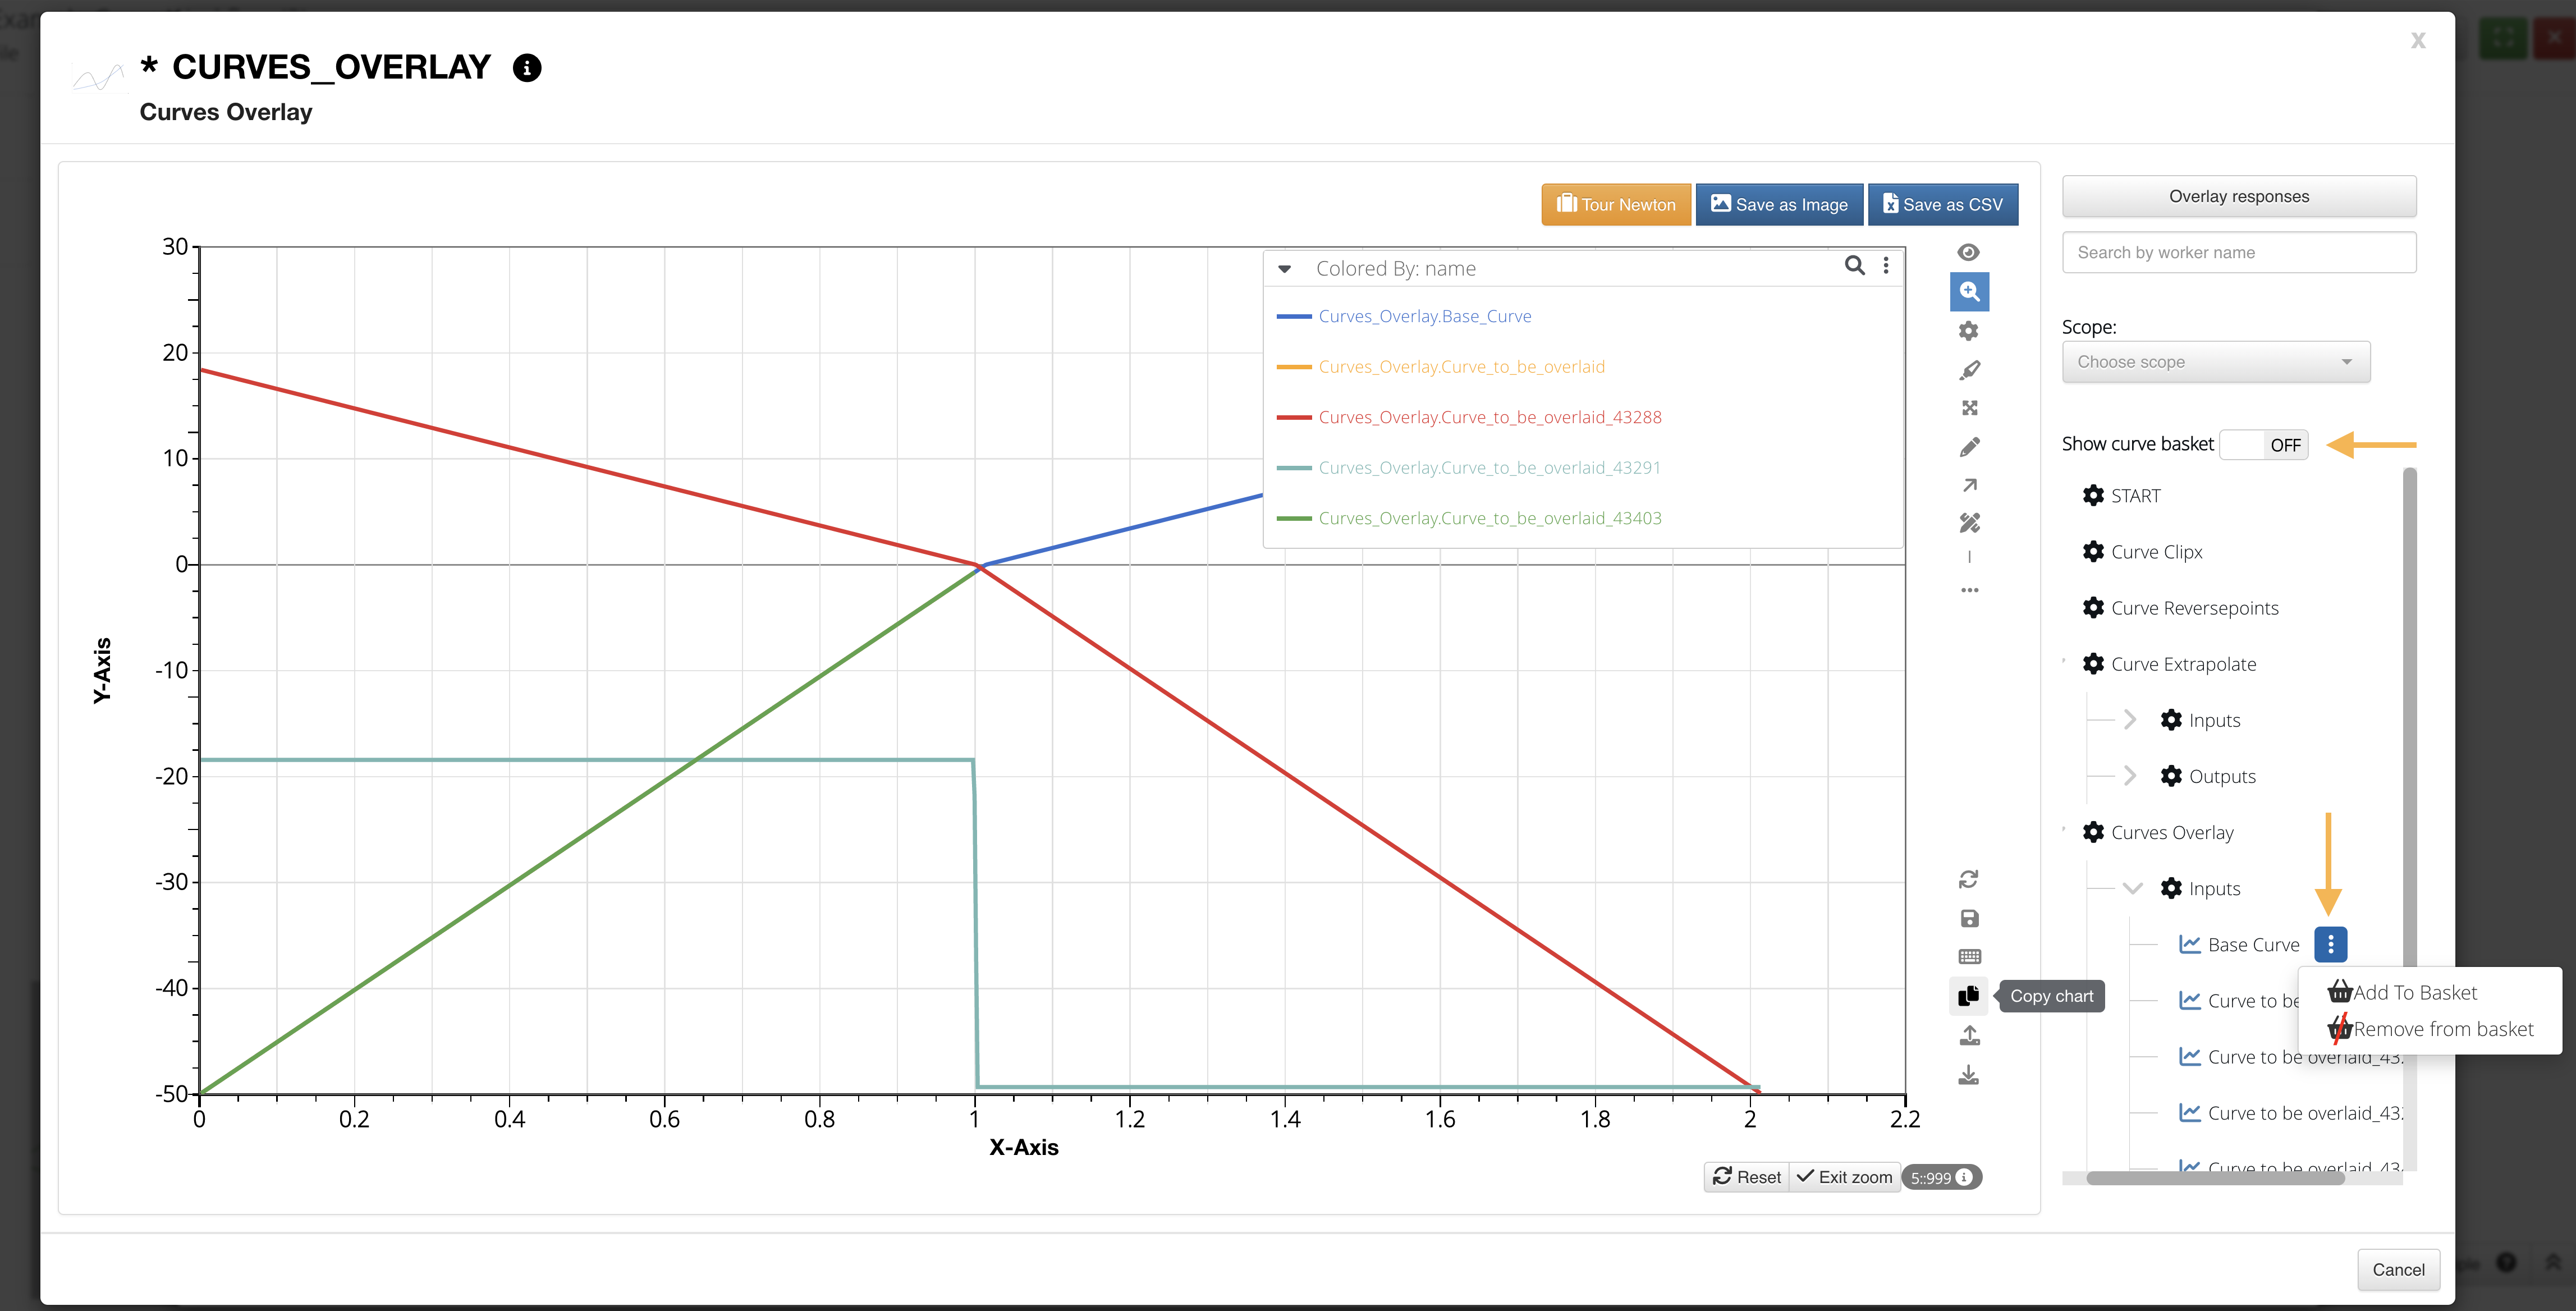Click the red Curve_to_be_overlaid_43288 color swatch
The height and width of the screenshot is (1311, 2576).
[1293, 417]
